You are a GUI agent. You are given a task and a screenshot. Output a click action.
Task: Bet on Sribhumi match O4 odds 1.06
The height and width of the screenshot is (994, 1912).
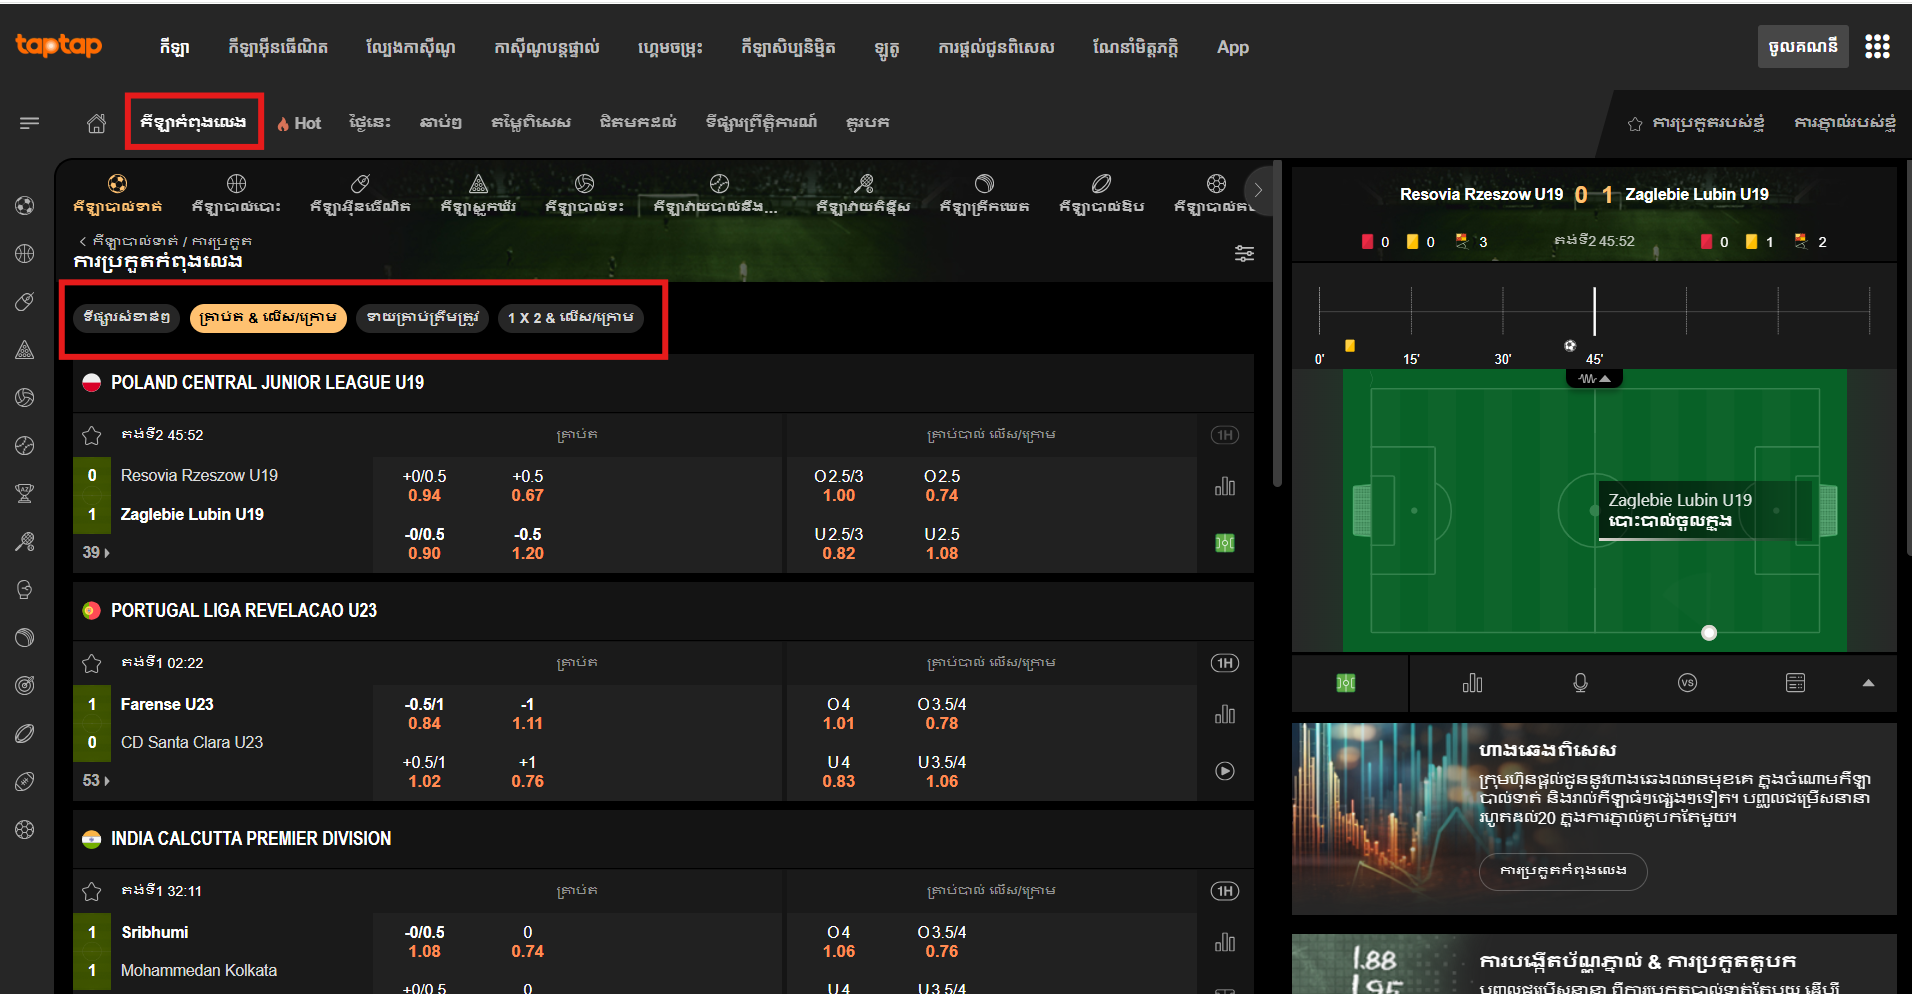[838, 942]
